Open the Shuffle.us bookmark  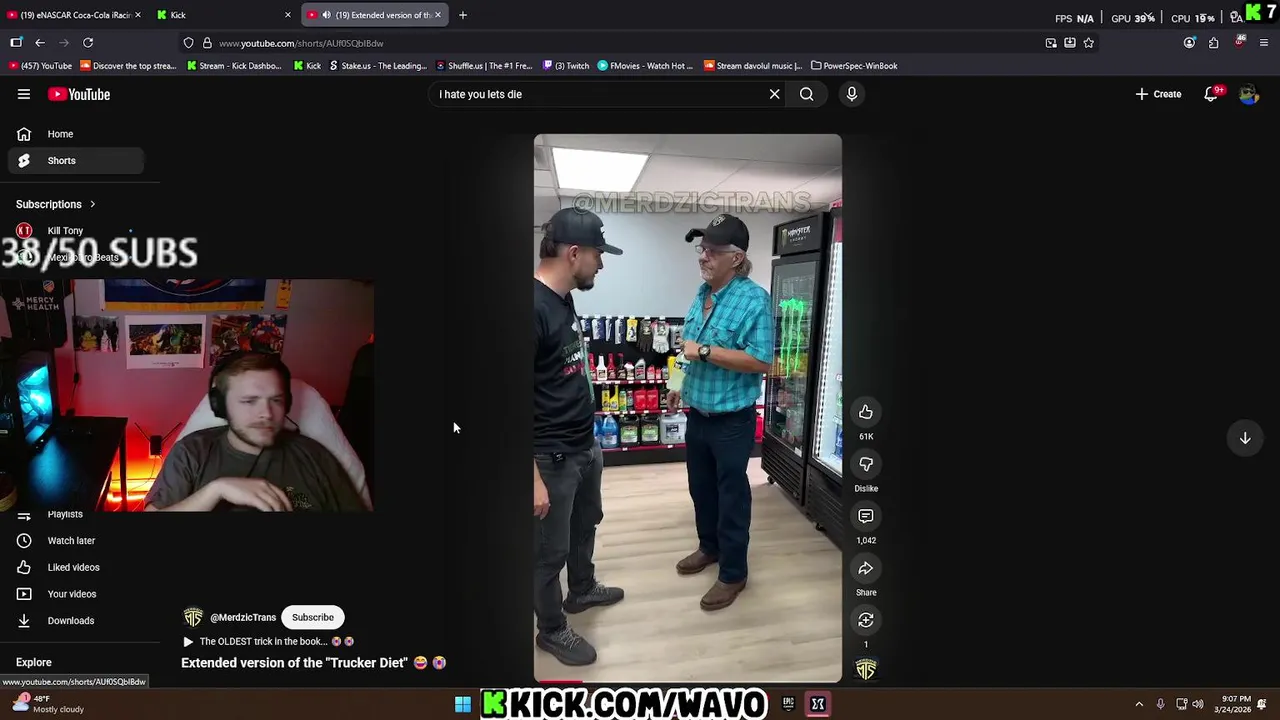point(484,66)
